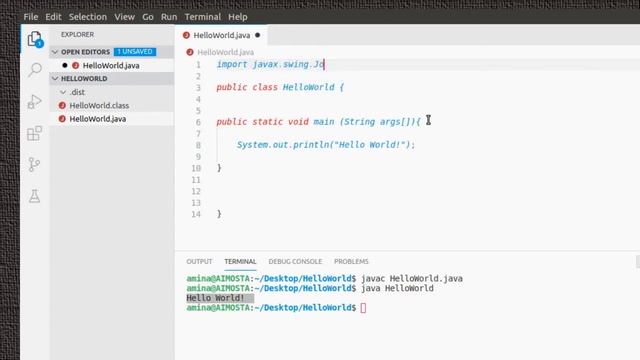Screen dimensions: 640x360
Task: Open the Testing flask icon
Action: click(x=35, y=196)
